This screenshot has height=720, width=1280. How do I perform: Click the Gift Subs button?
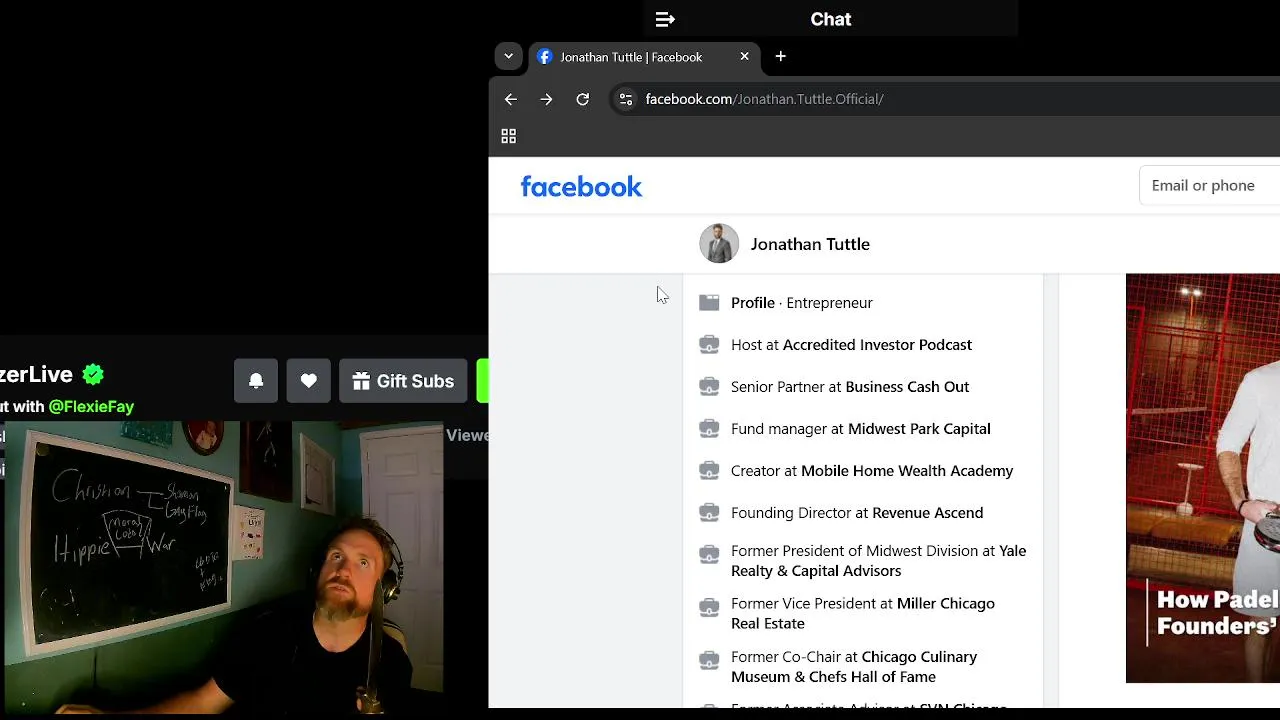(x=403, y=381)
